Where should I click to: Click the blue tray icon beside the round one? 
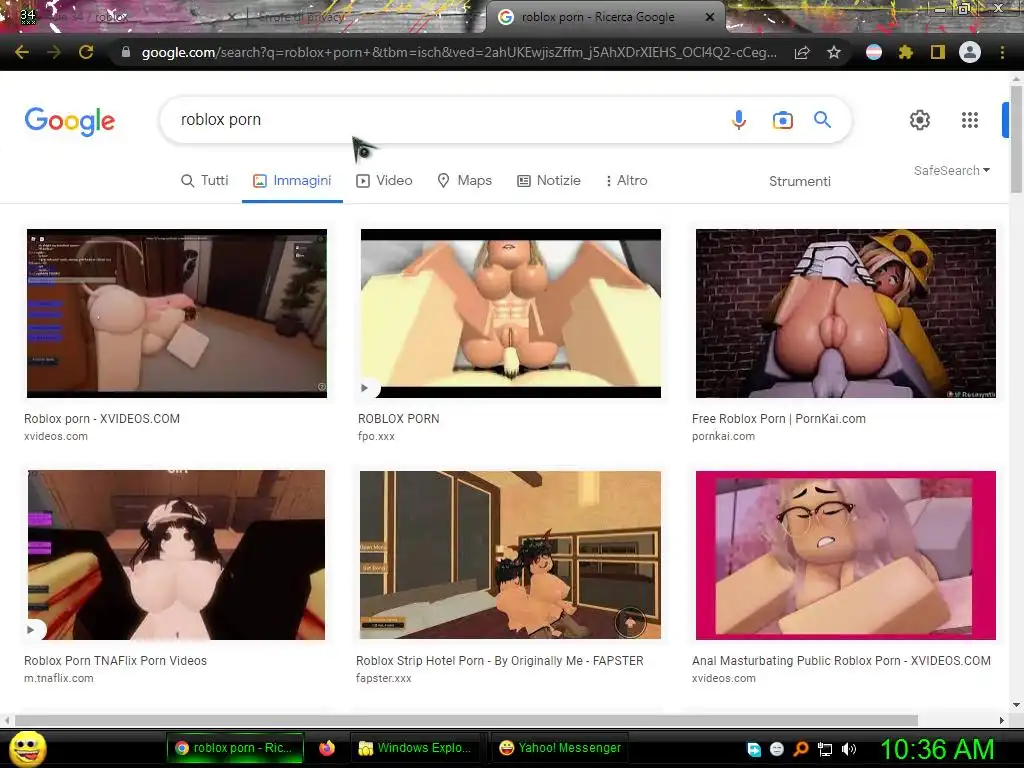754,749
